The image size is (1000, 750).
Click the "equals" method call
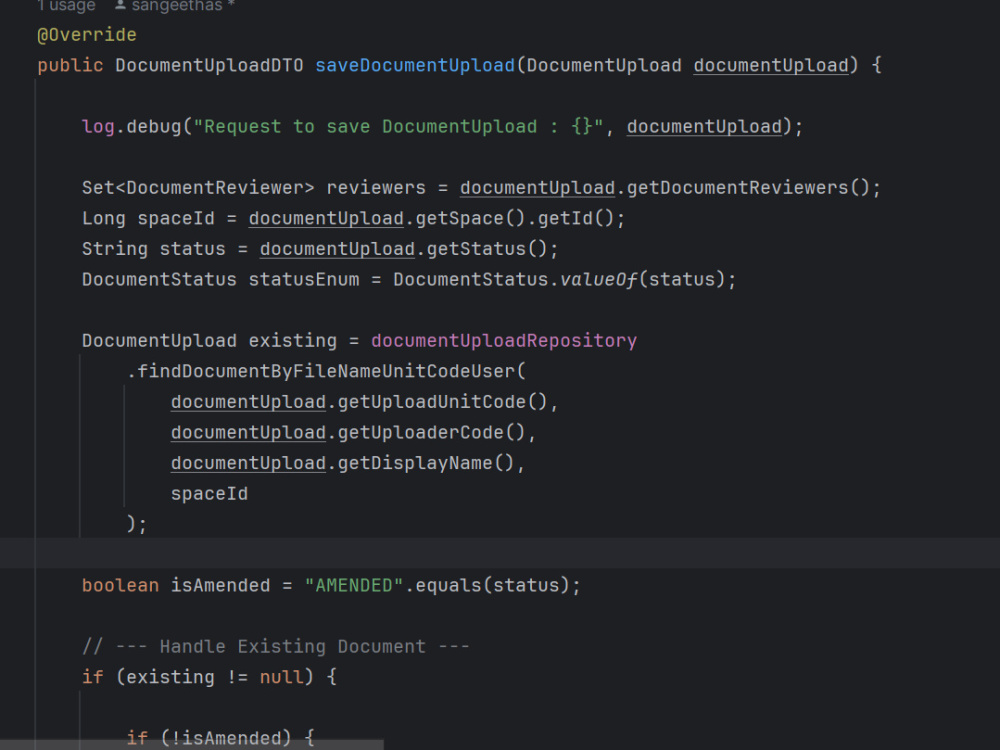(448, 585)
